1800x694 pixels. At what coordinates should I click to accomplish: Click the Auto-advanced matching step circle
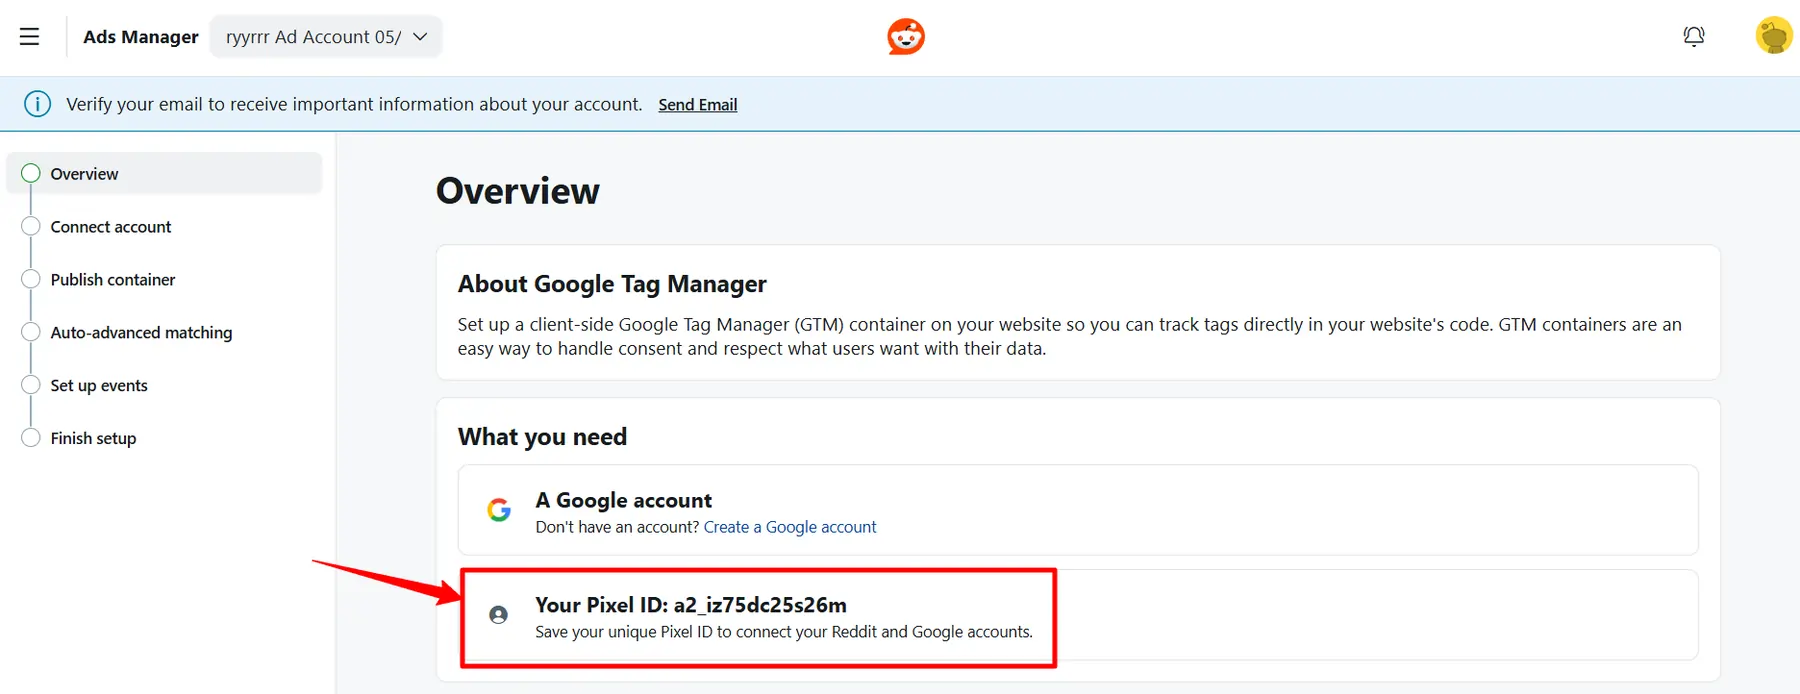tap(31, 332)
